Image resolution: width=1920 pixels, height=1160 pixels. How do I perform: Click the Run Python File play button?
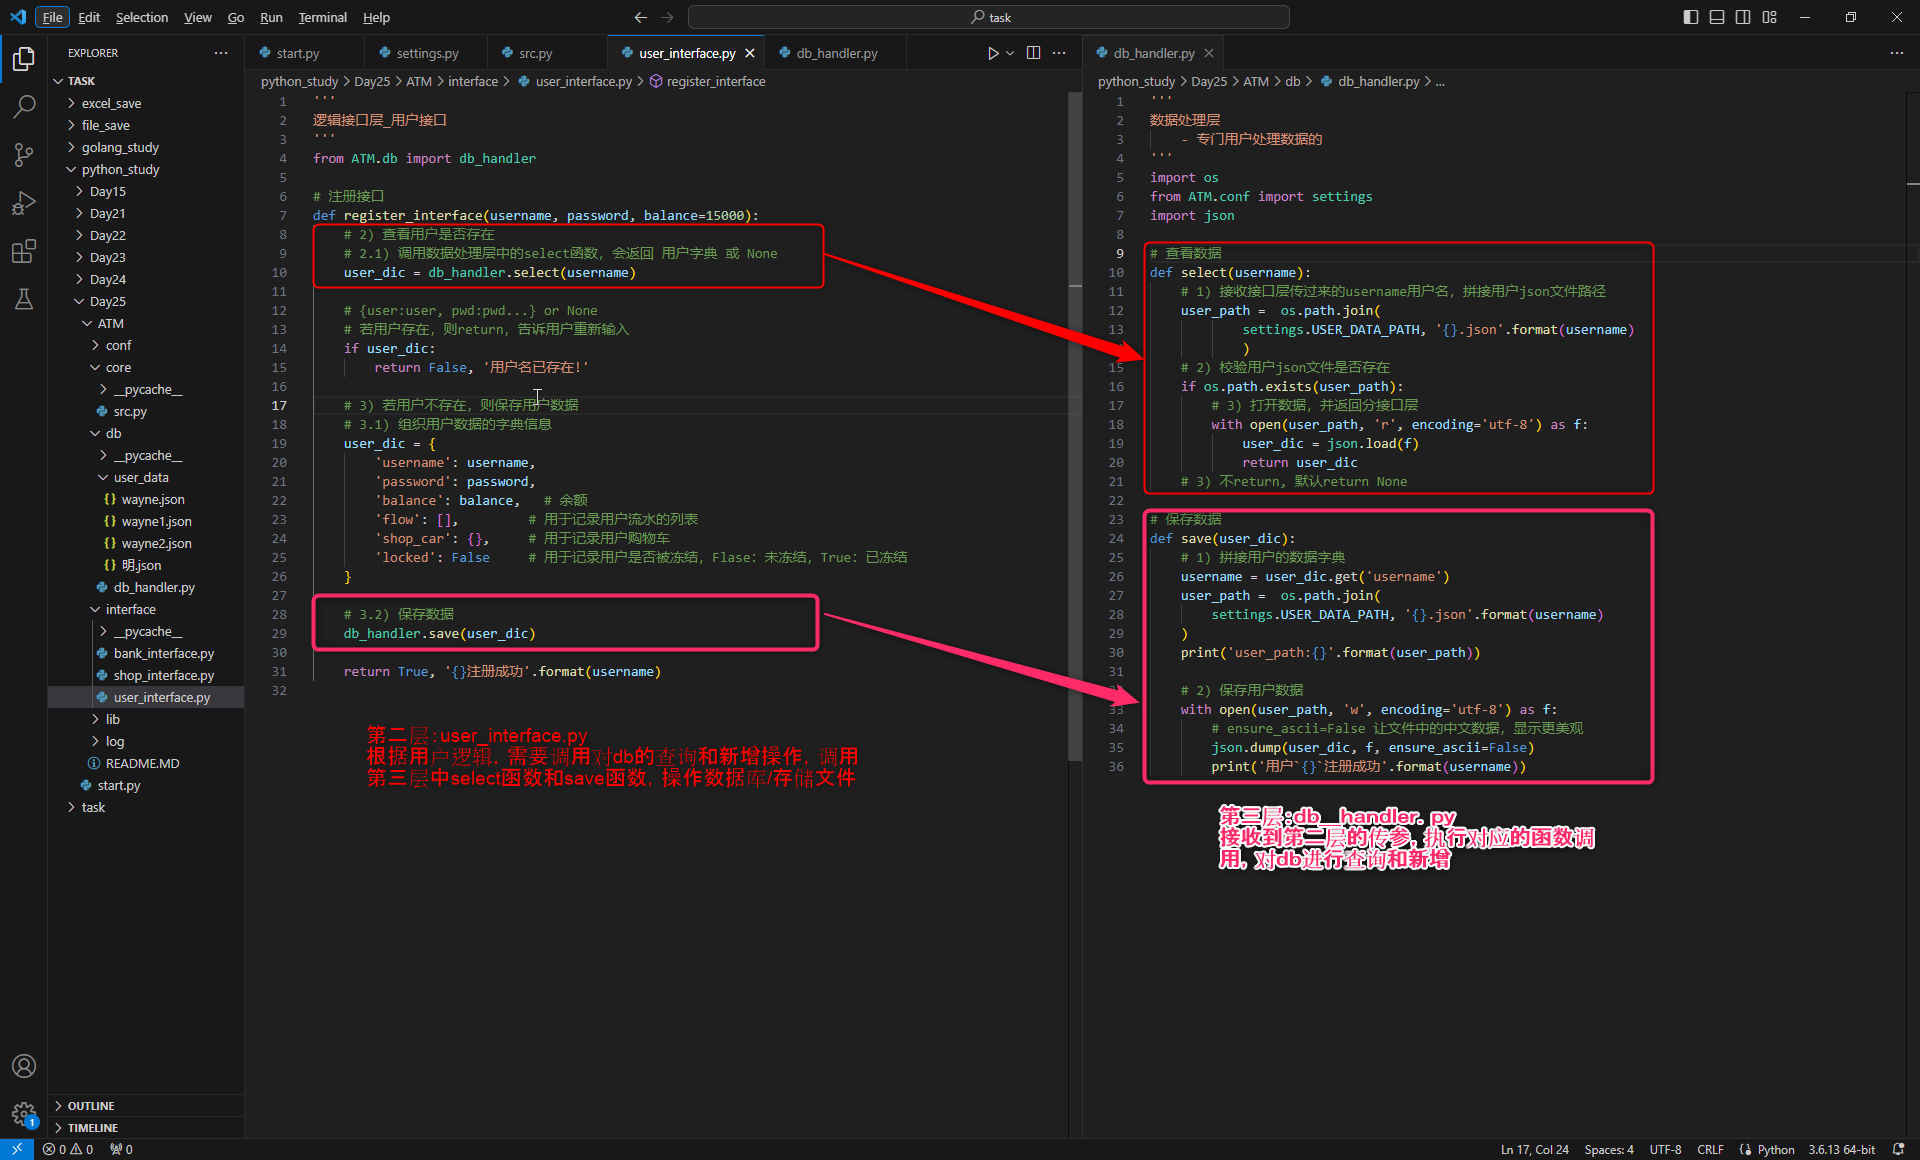[992, 53]
